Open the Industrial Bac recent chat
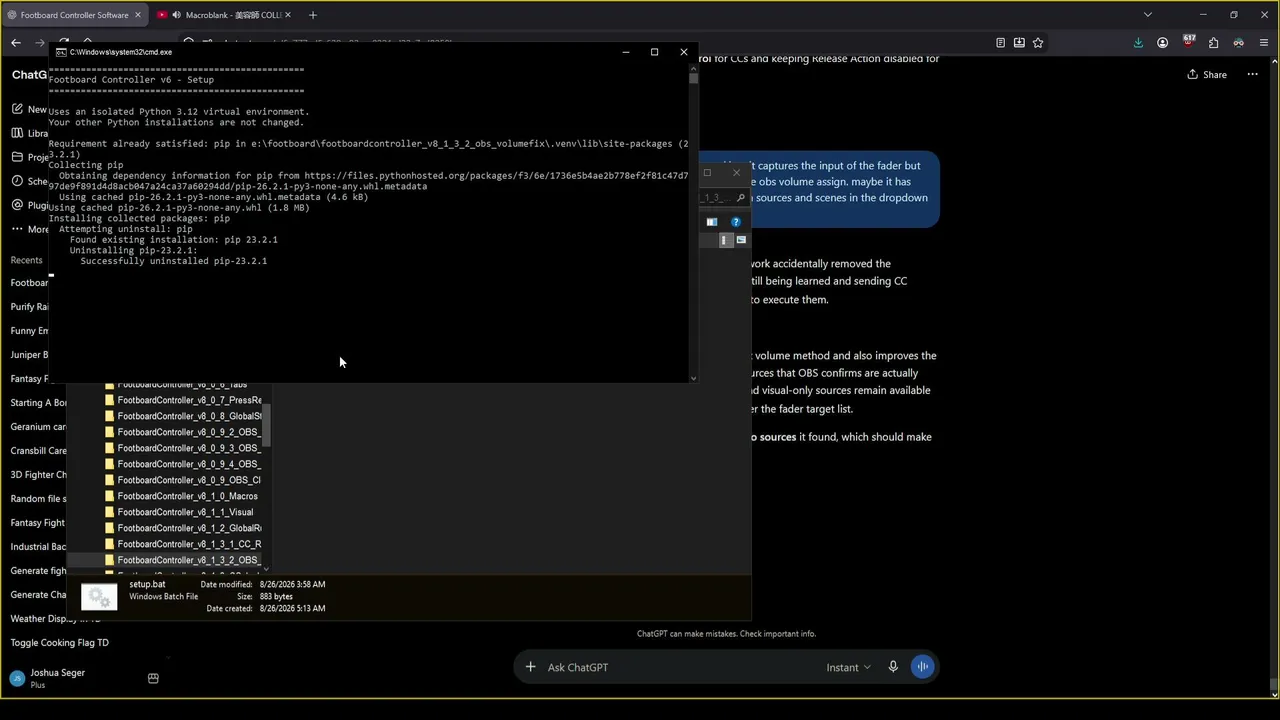 click(x=38, y=547)
